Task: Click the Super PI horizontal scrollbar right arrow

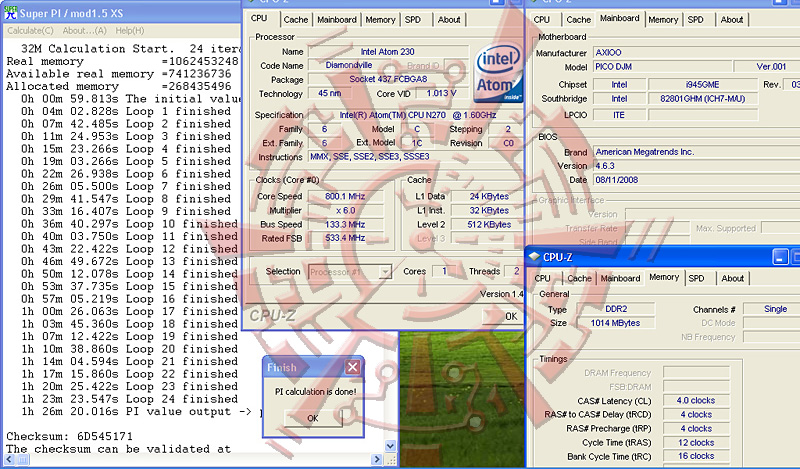Action: (377, 459)
